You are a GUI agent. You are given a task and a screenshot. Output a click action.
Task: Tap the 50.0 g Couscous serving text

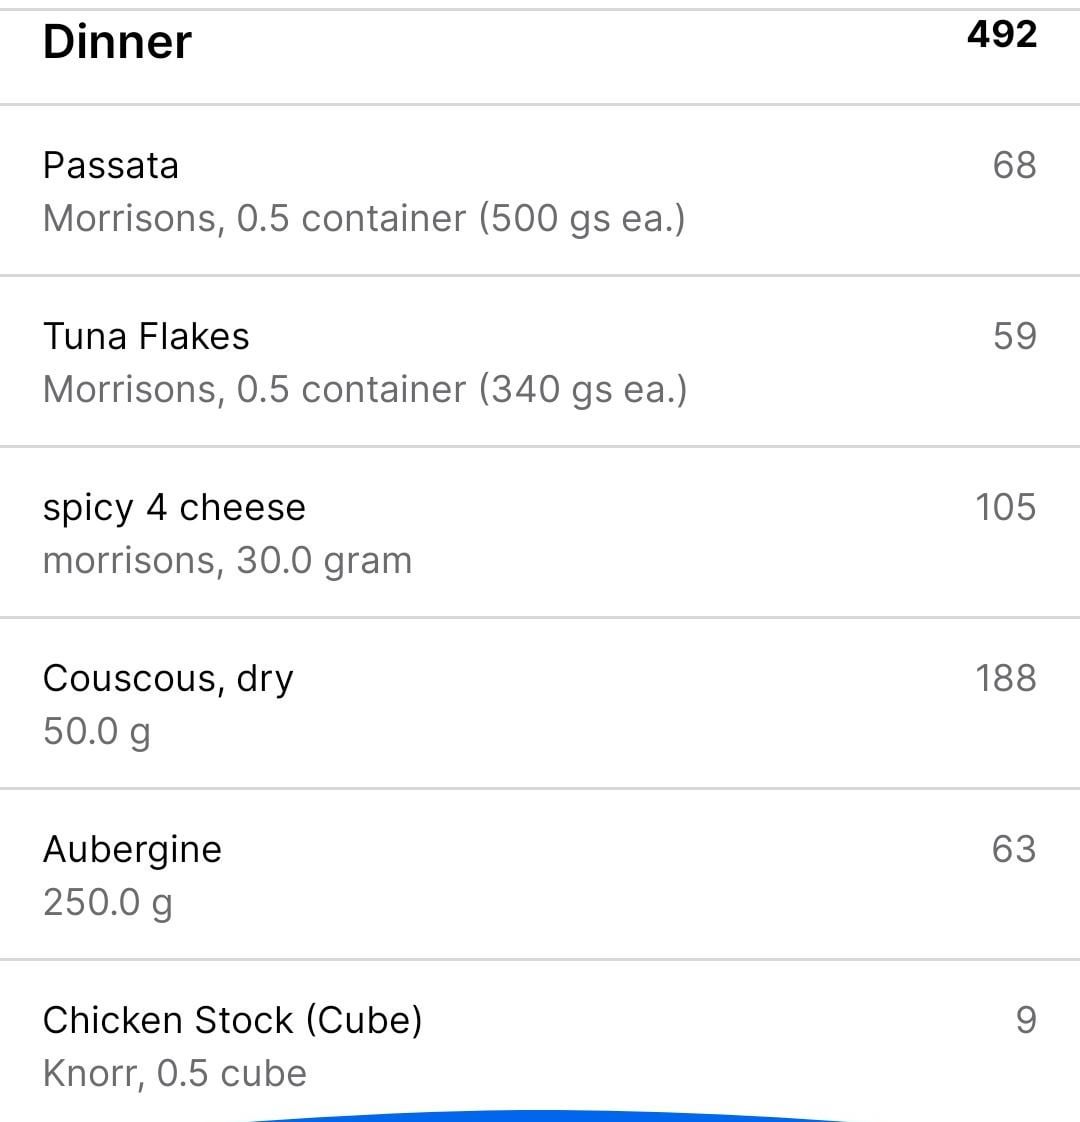tap(97, 732)
